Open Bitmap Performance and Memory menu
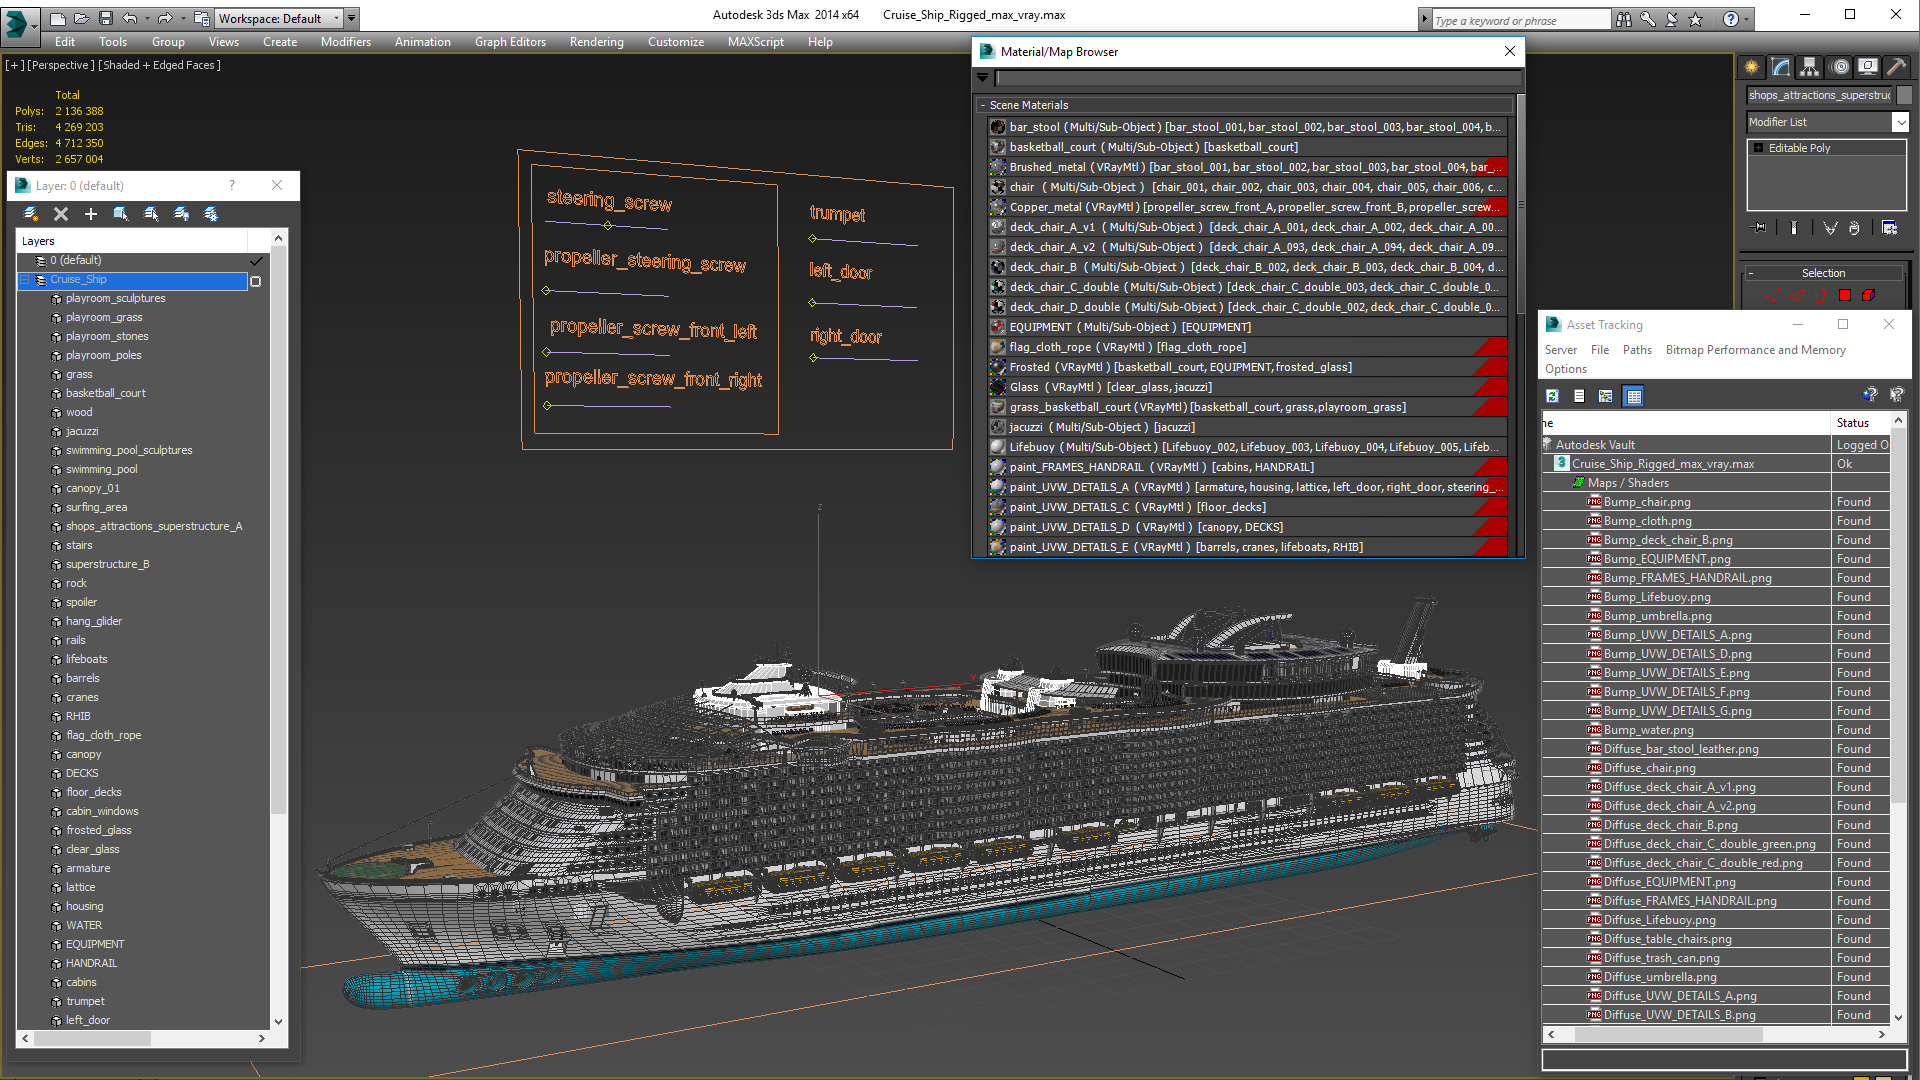The image size is (1920, 1080). pyautogui.click(x=1755, y=350)
